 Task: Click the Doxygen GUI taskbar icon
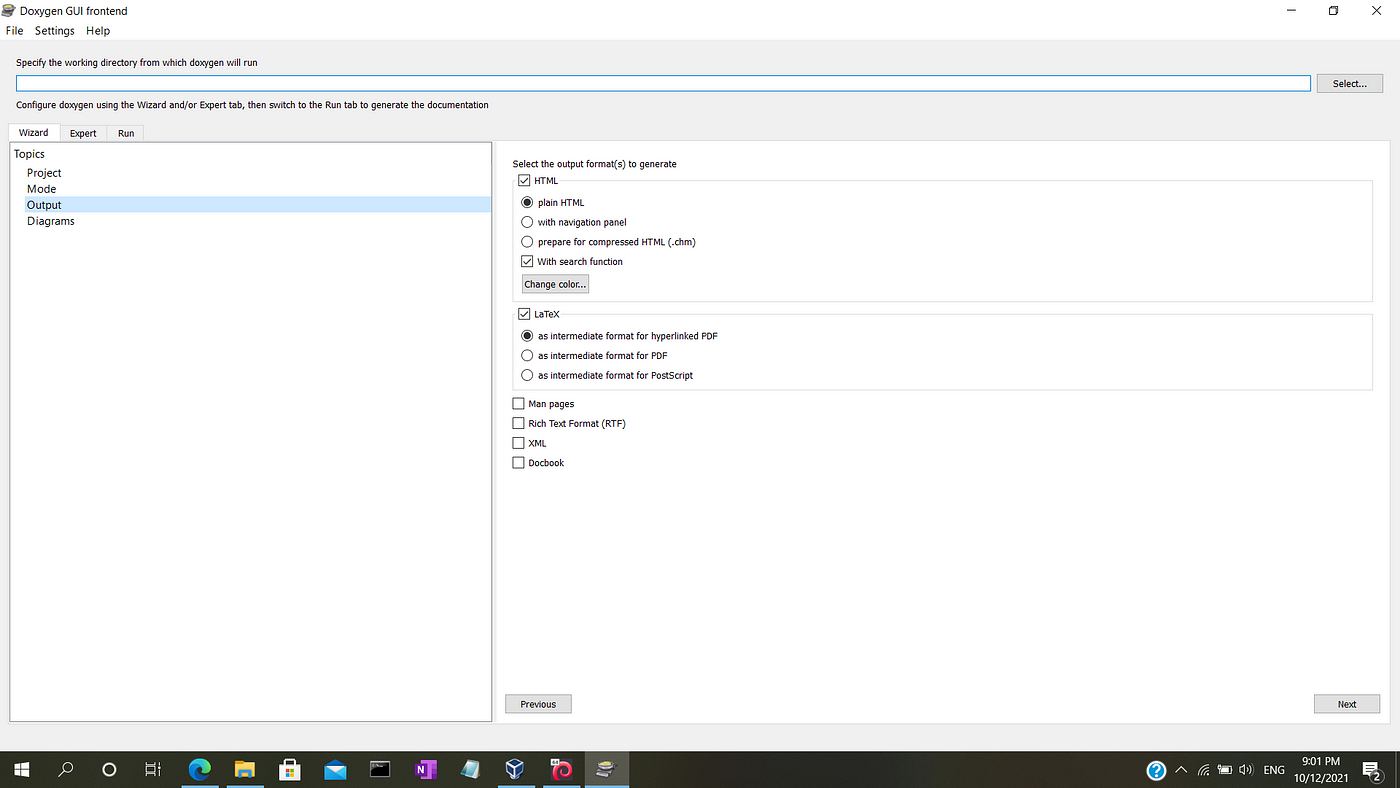[605, 769]
